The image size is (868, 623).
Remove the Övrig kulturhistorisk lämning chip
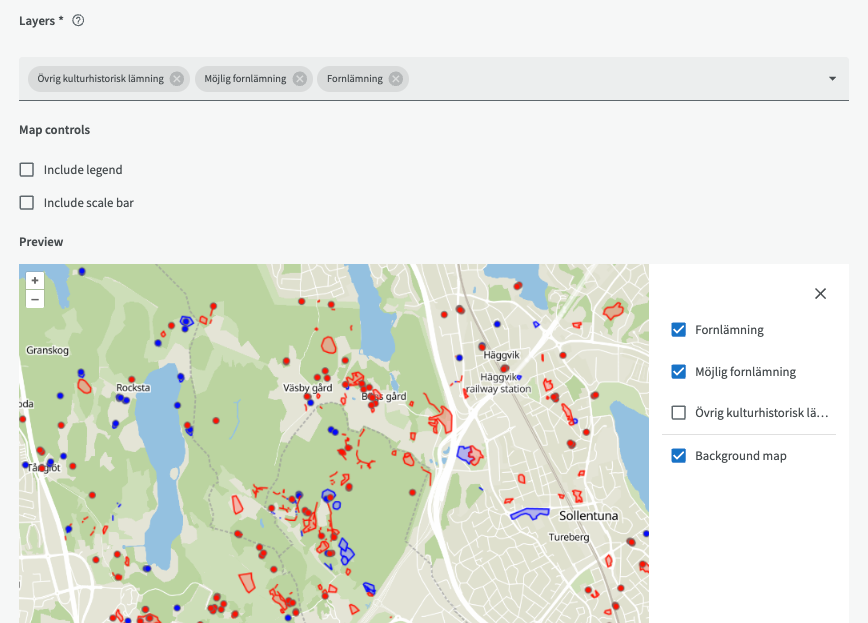(x=177, y=79)
